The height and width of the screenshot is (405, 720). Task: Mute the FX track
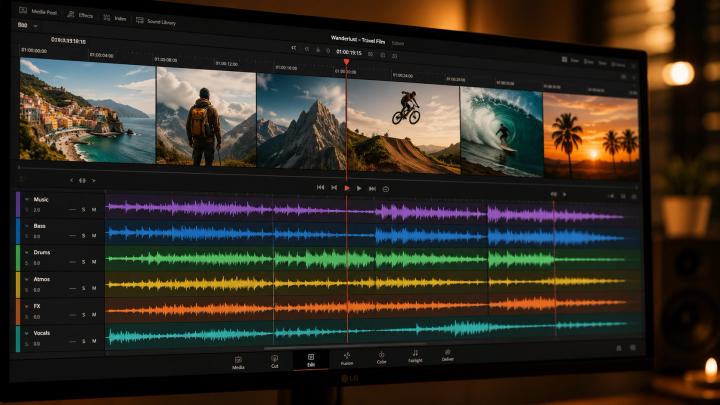(94, 315)
